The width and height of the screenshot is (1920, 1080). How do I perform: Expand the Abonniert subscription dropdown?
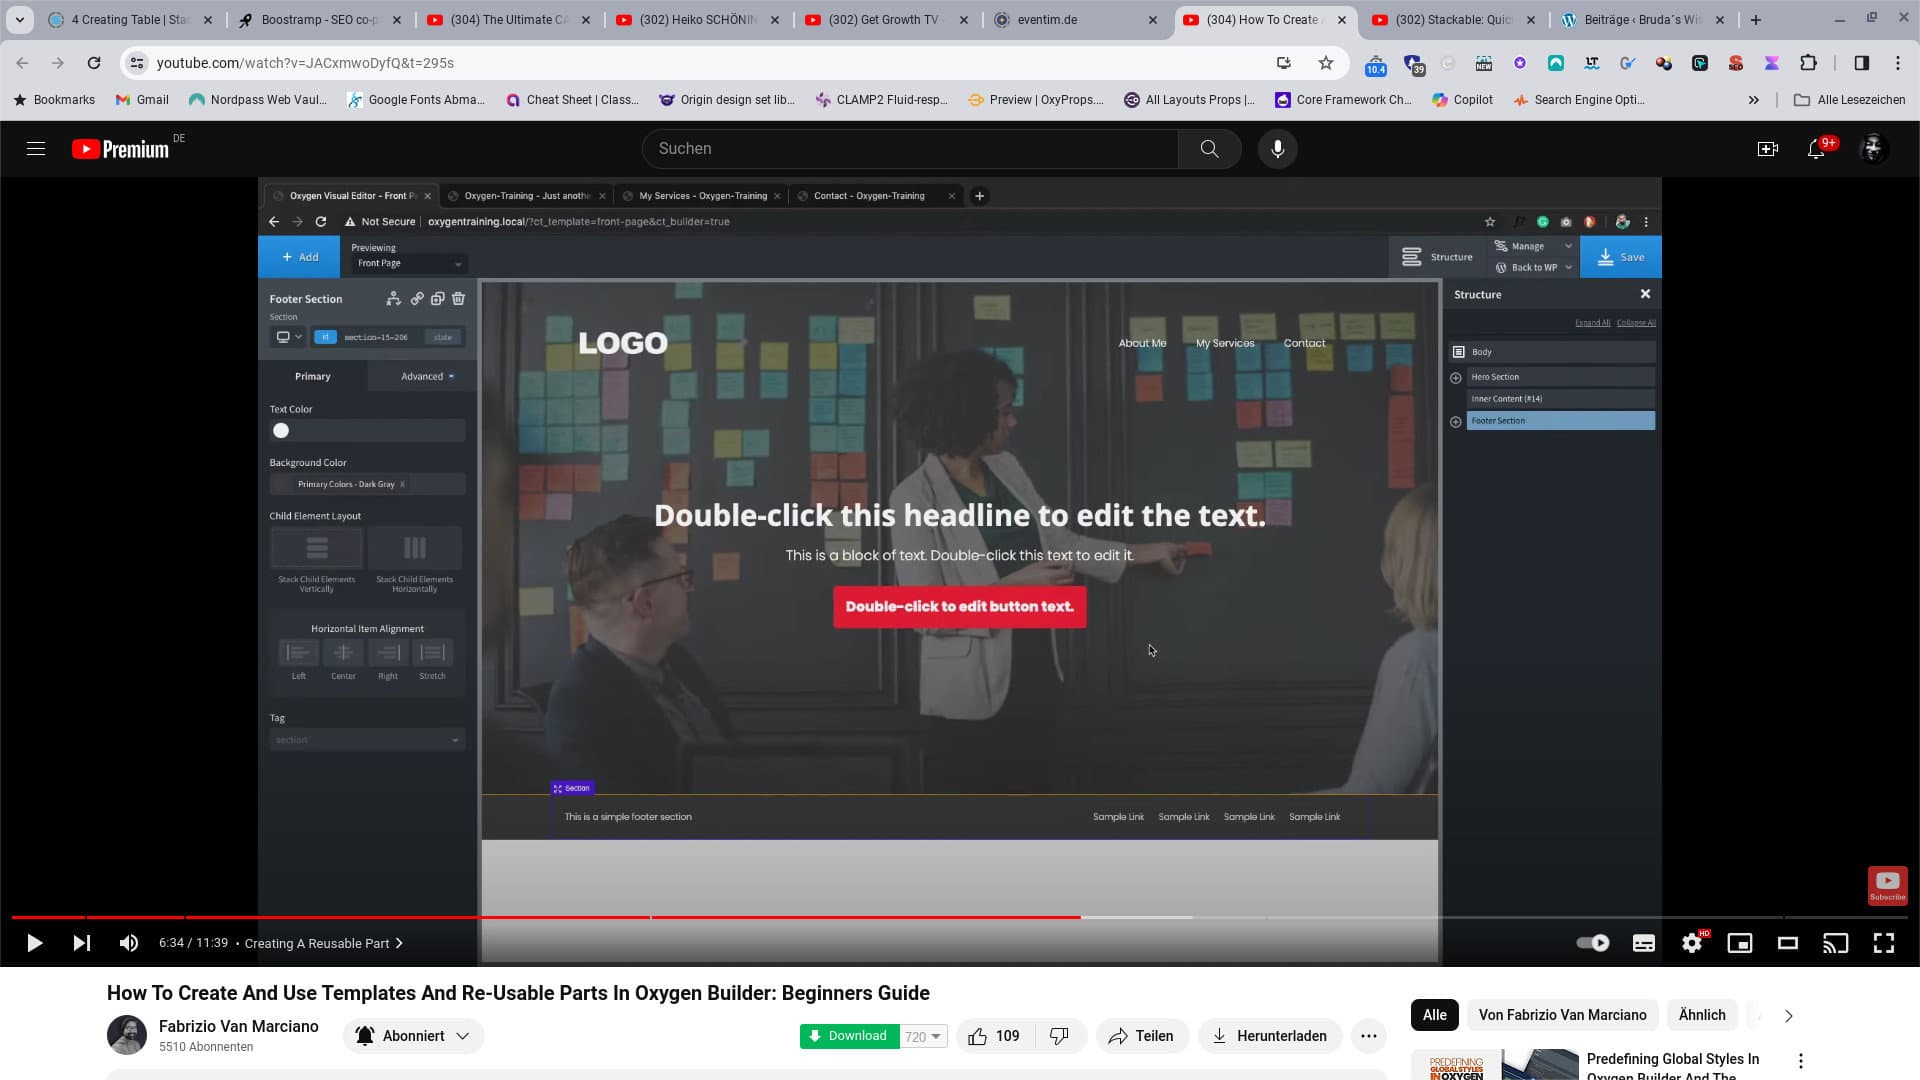click(414, 1036)
